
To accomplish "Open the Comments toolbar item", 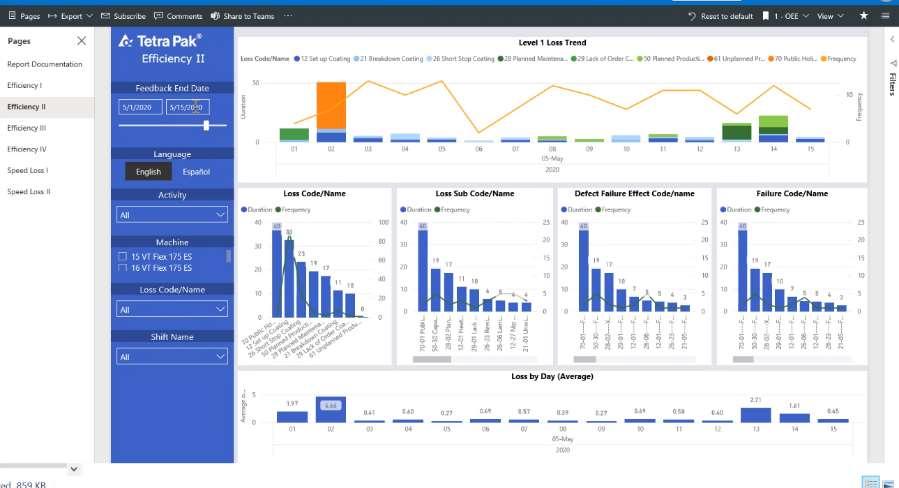I will tap(178, 16).
